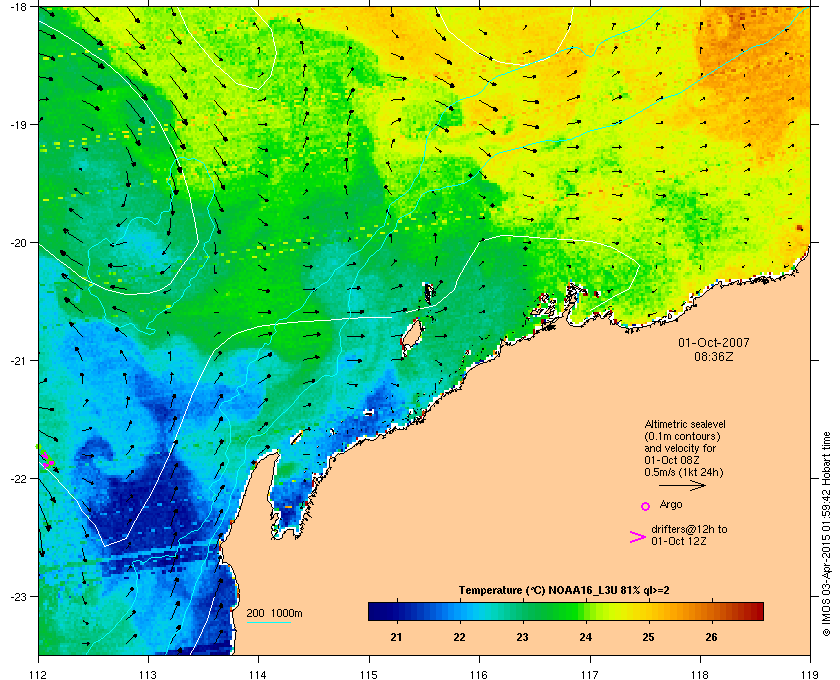The height and width of the screenshot is (680, 840).
Task: Click colorbar tick label 22
Action: [x=459, y=637]
